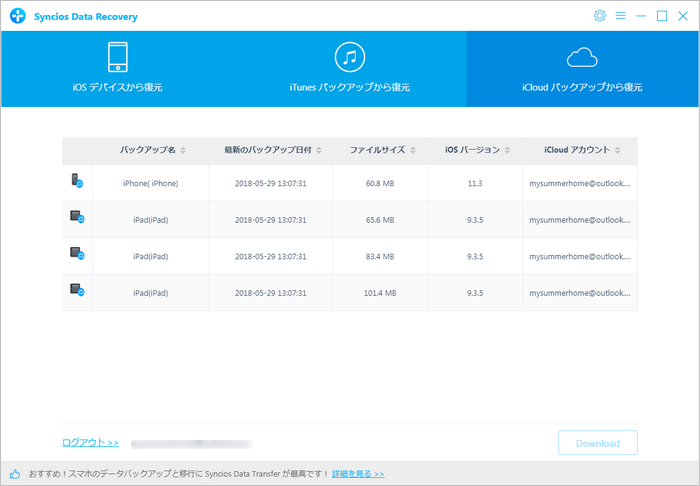This screenshot has width=700, height=486.
Task: Click the phone icon for iOS device recovery
Action: [118, 57]
